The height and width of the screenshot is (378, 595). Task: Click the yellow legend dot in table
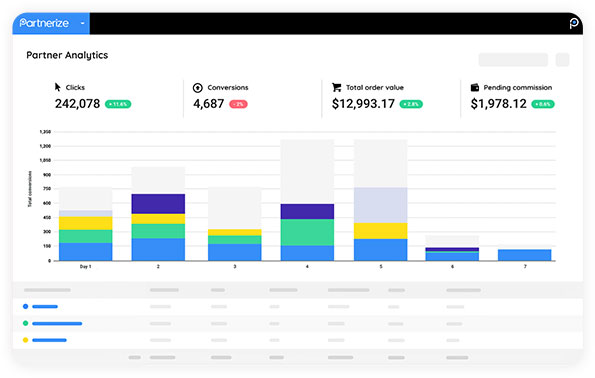(25, 340)
